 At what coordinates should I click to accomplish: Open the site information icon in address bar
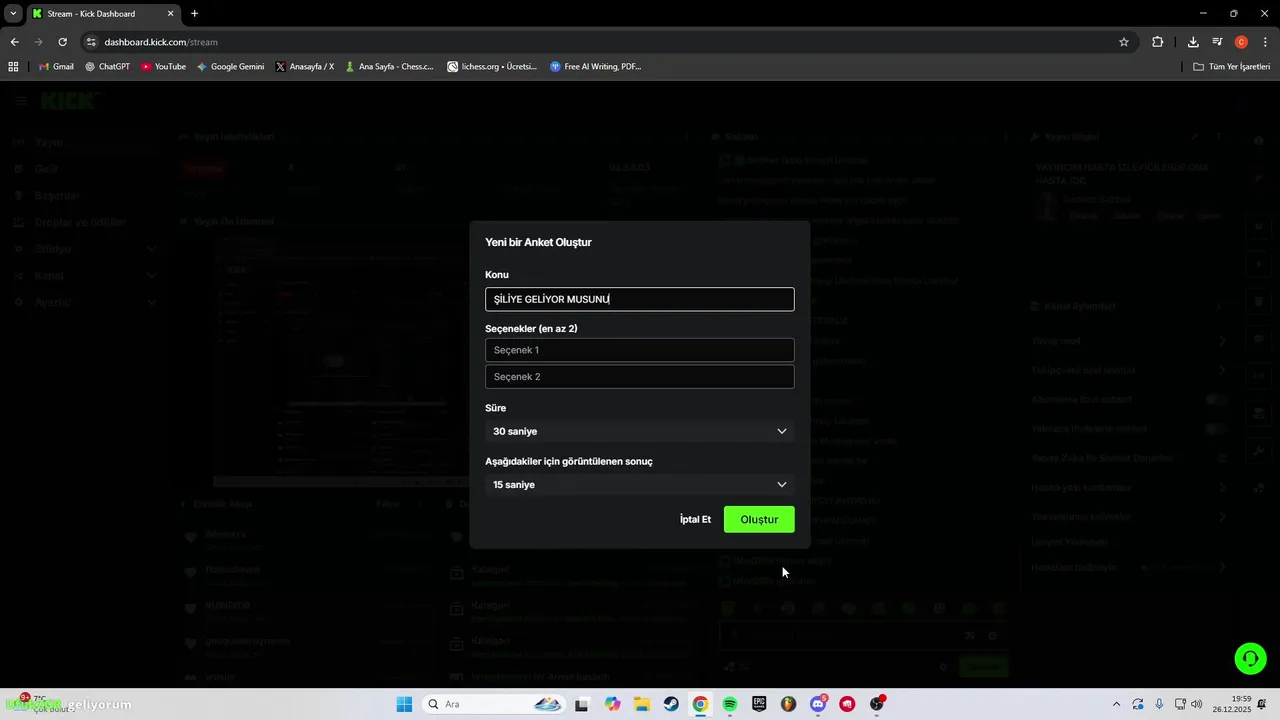click(x=91, y=42)
